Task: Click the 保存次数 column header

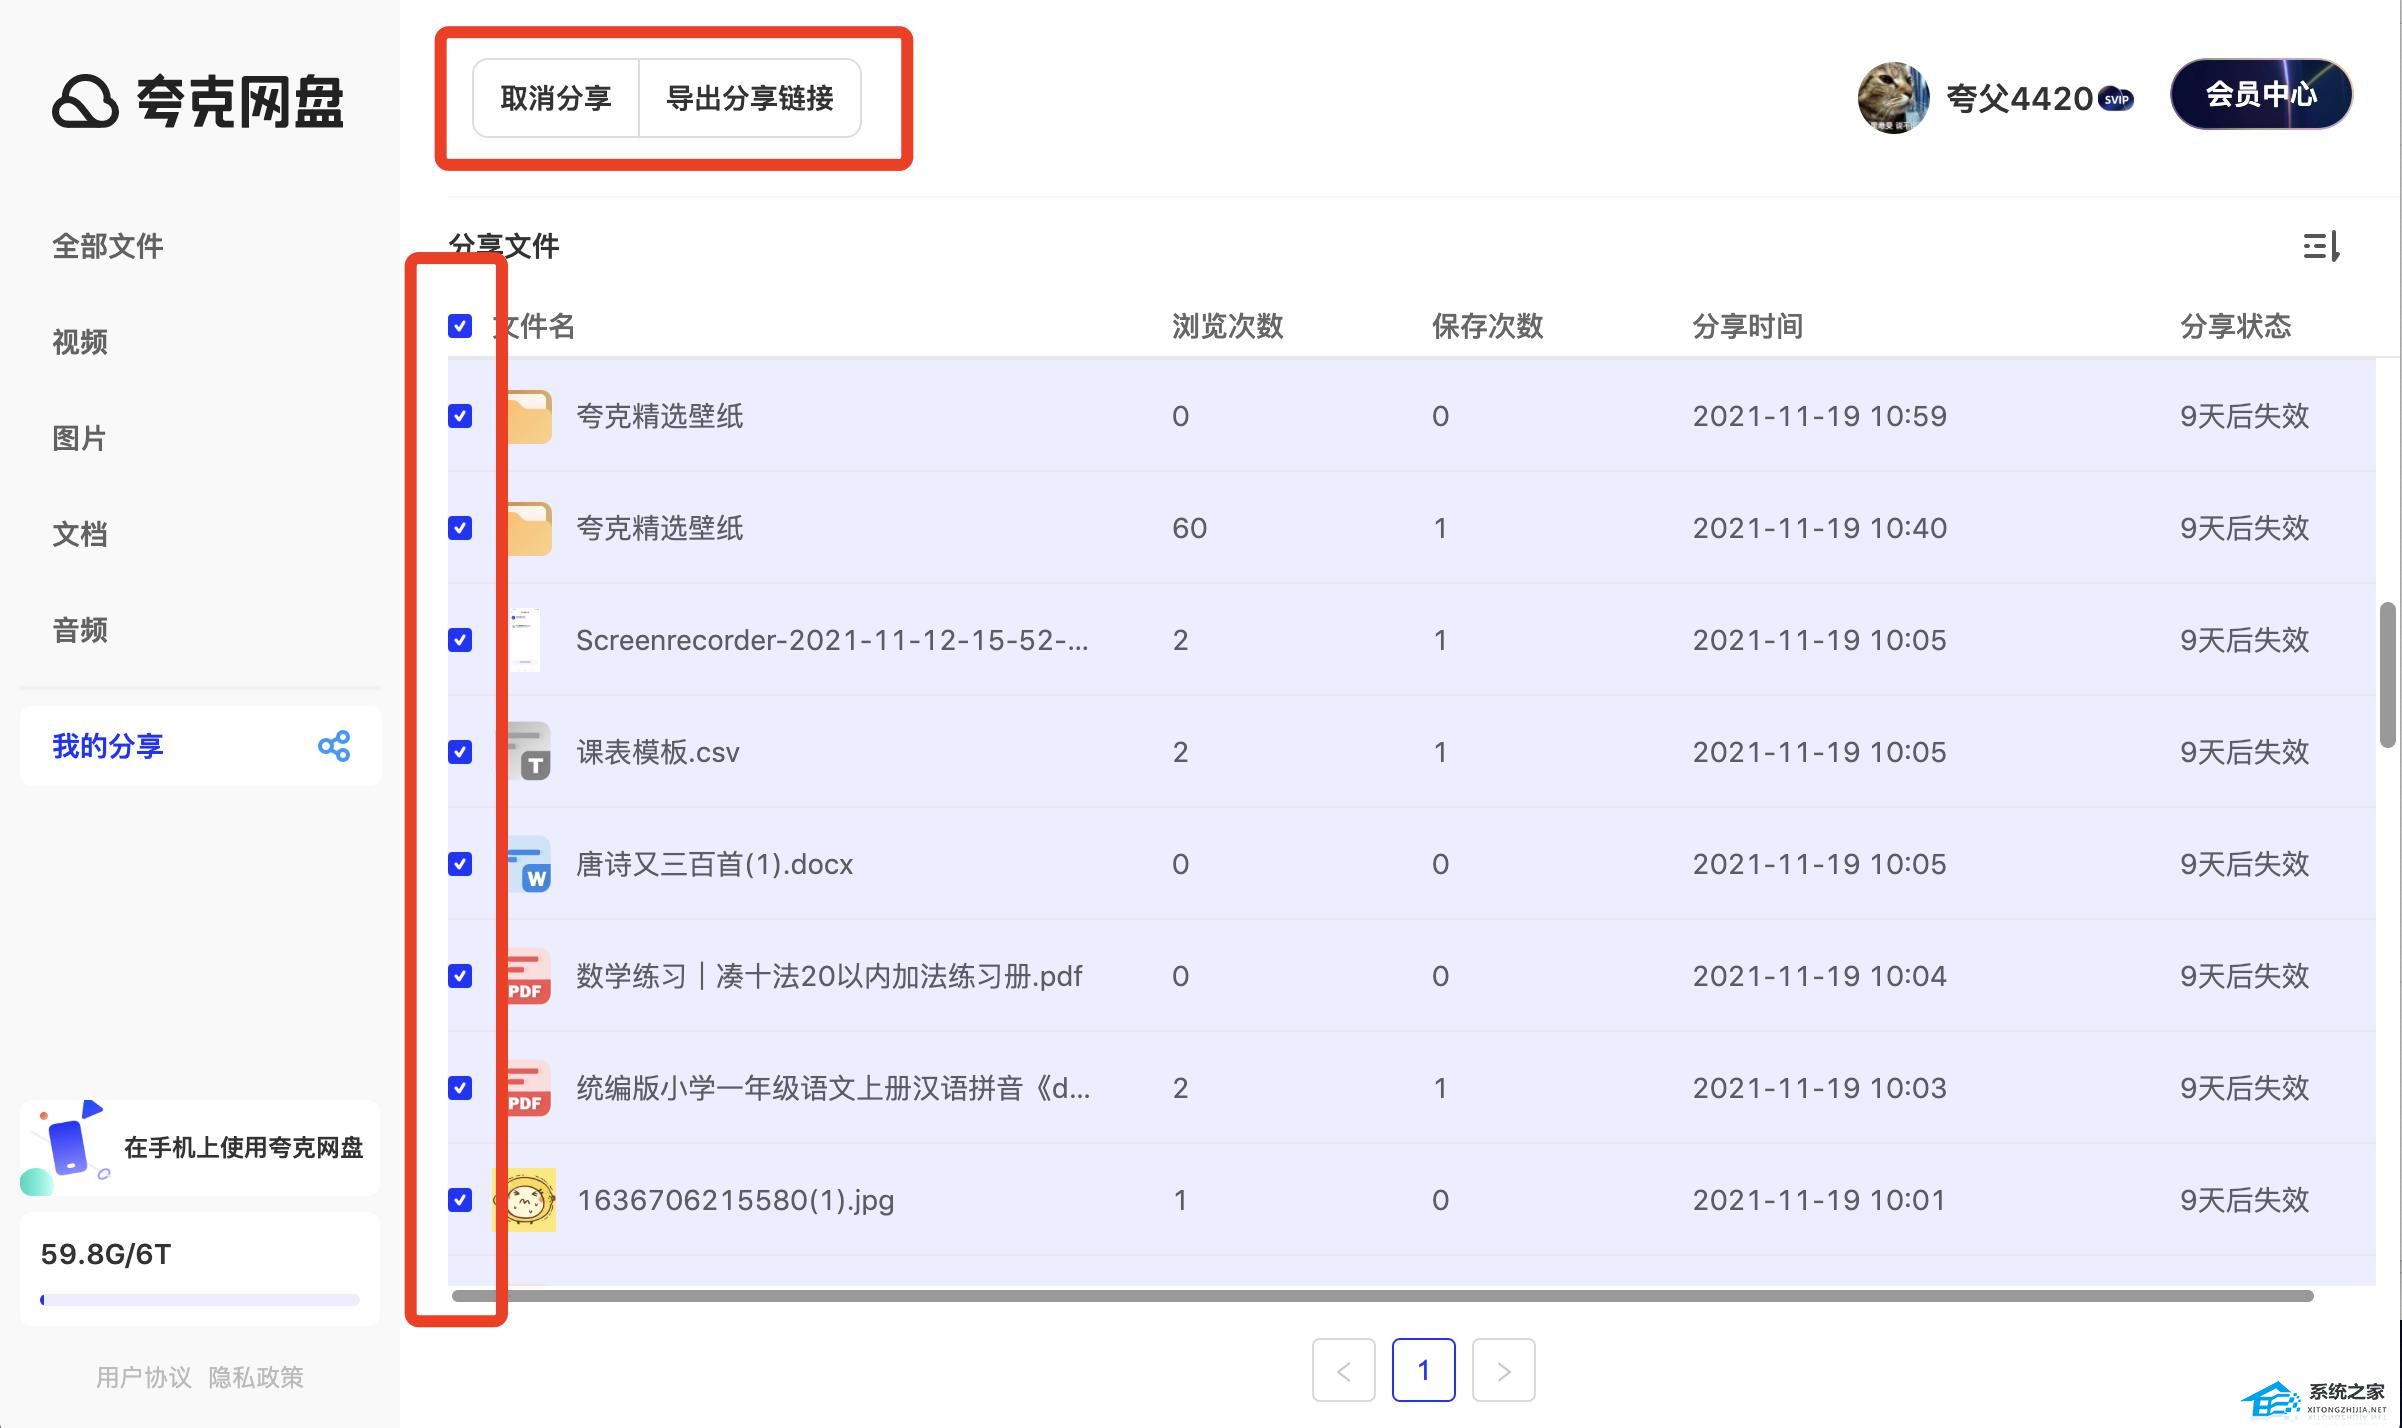Action: pyautogui.click(x=1488, y=326)
